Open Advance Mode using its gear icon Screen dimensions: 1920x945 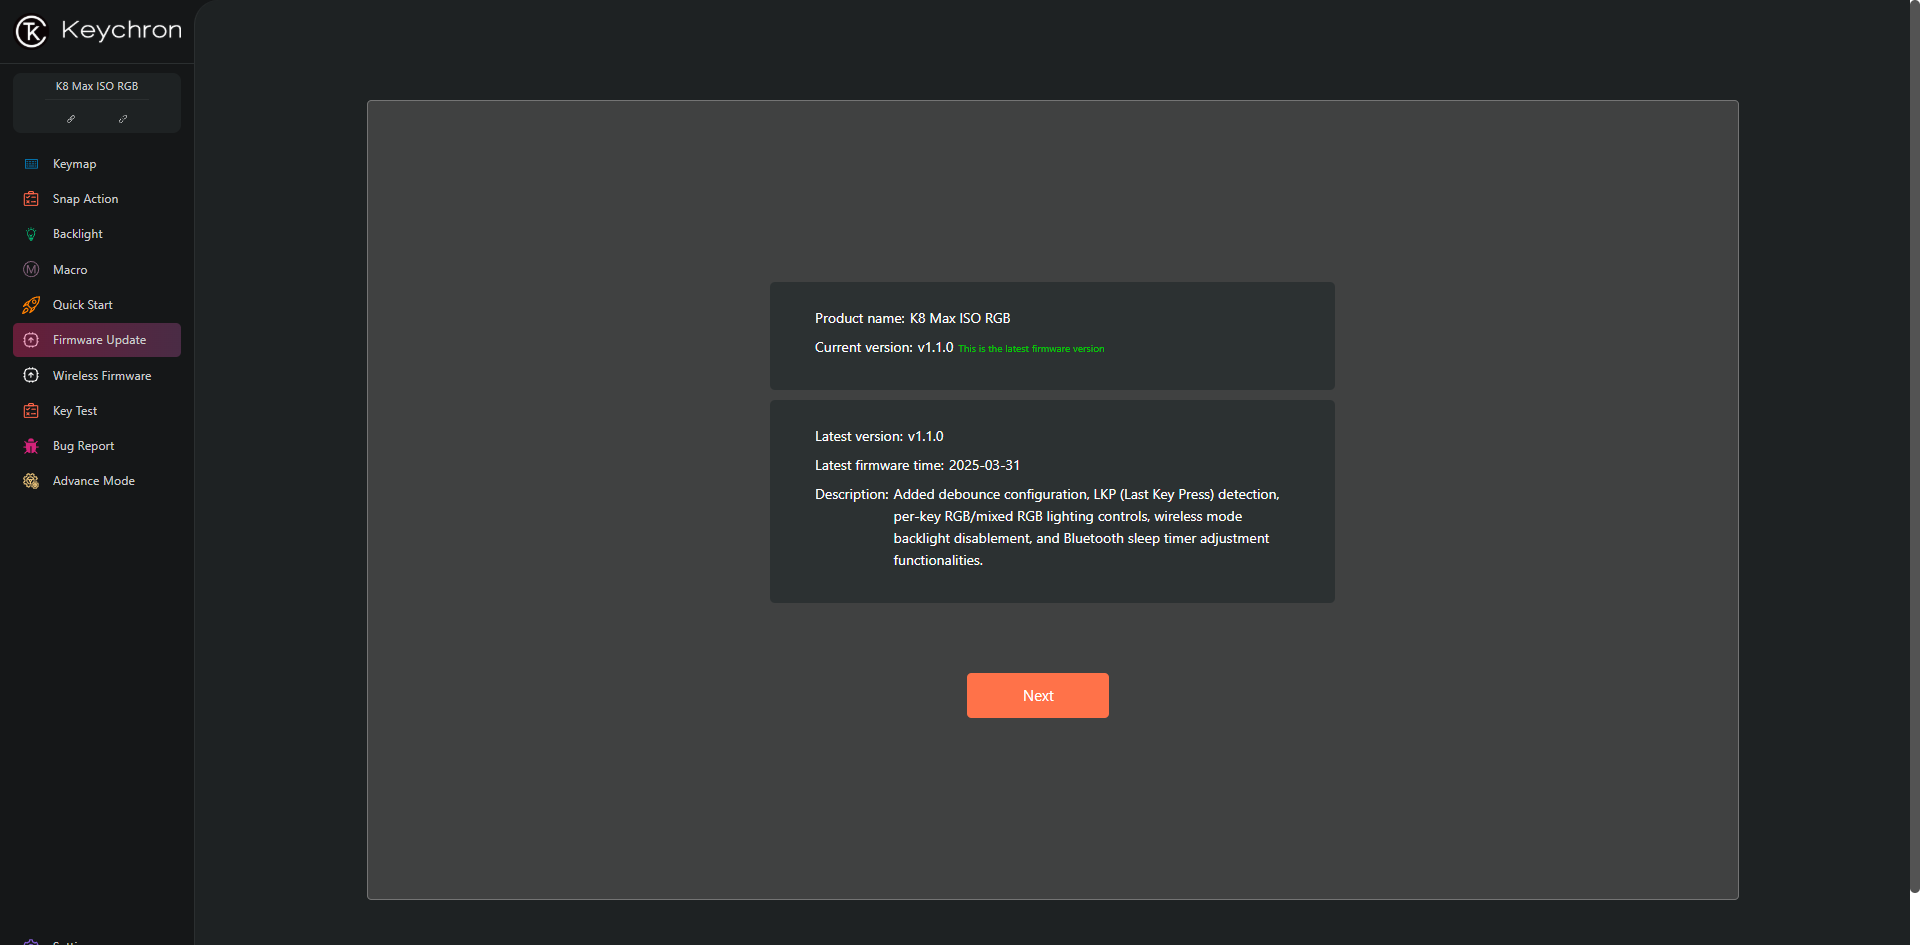click(31, 481)
